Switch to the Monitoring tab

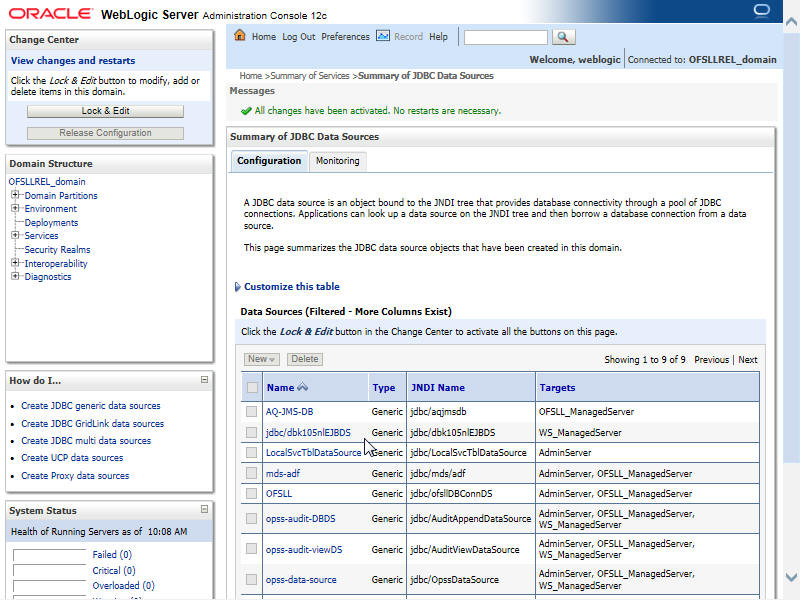pos(337,161)
